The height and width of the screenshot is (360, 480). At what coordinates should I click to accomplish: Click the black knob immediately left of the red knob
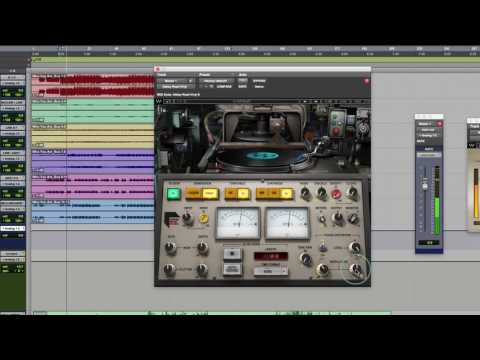tap(321, 194)
